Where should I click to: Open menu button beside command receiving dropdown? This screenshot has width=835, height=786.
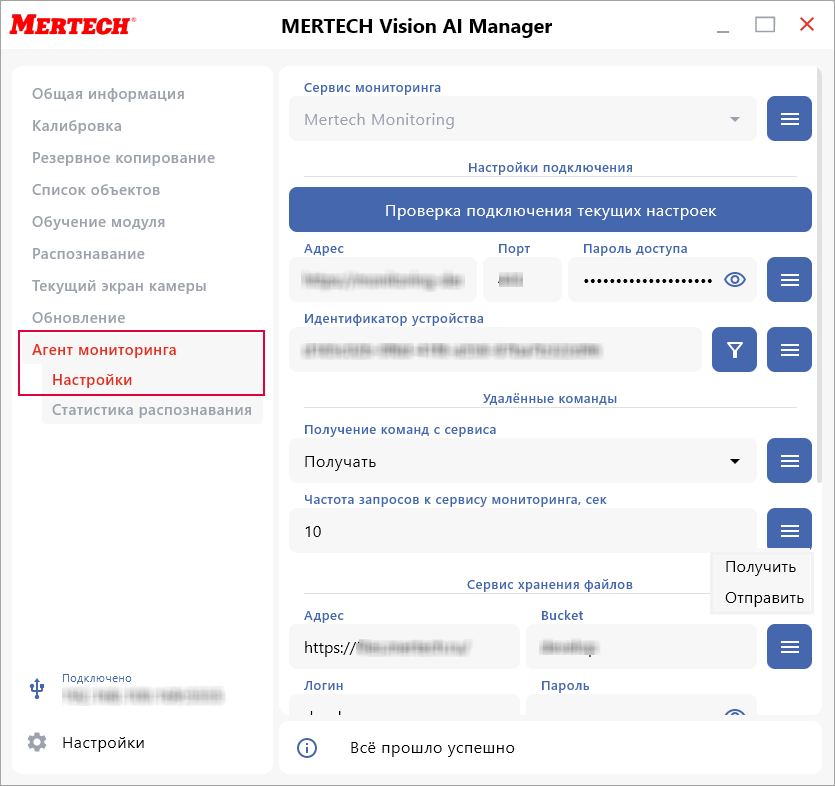789,461
